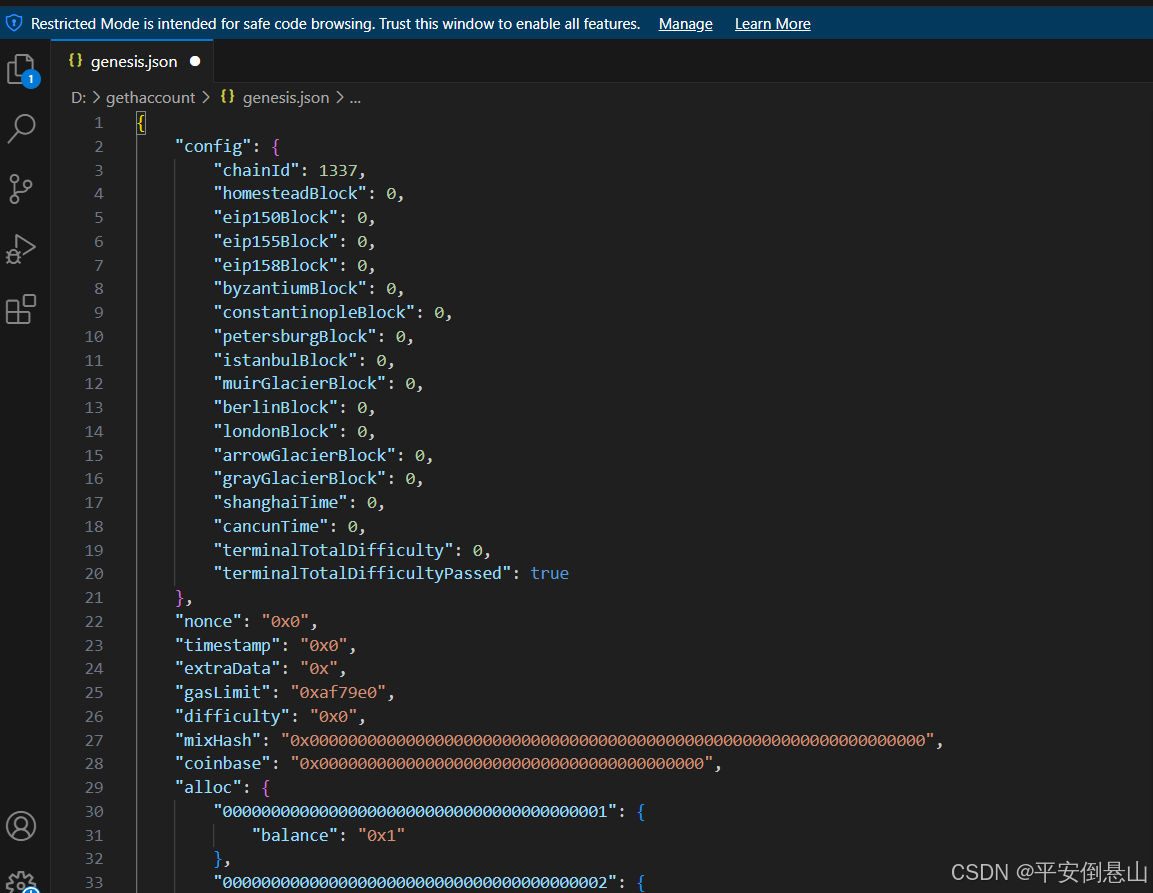Click the breadcrumb ellipsis segment
Image resolution: width=1153 pixels, height=893 pixels.
pyautogui.click(x=355, y=98)
